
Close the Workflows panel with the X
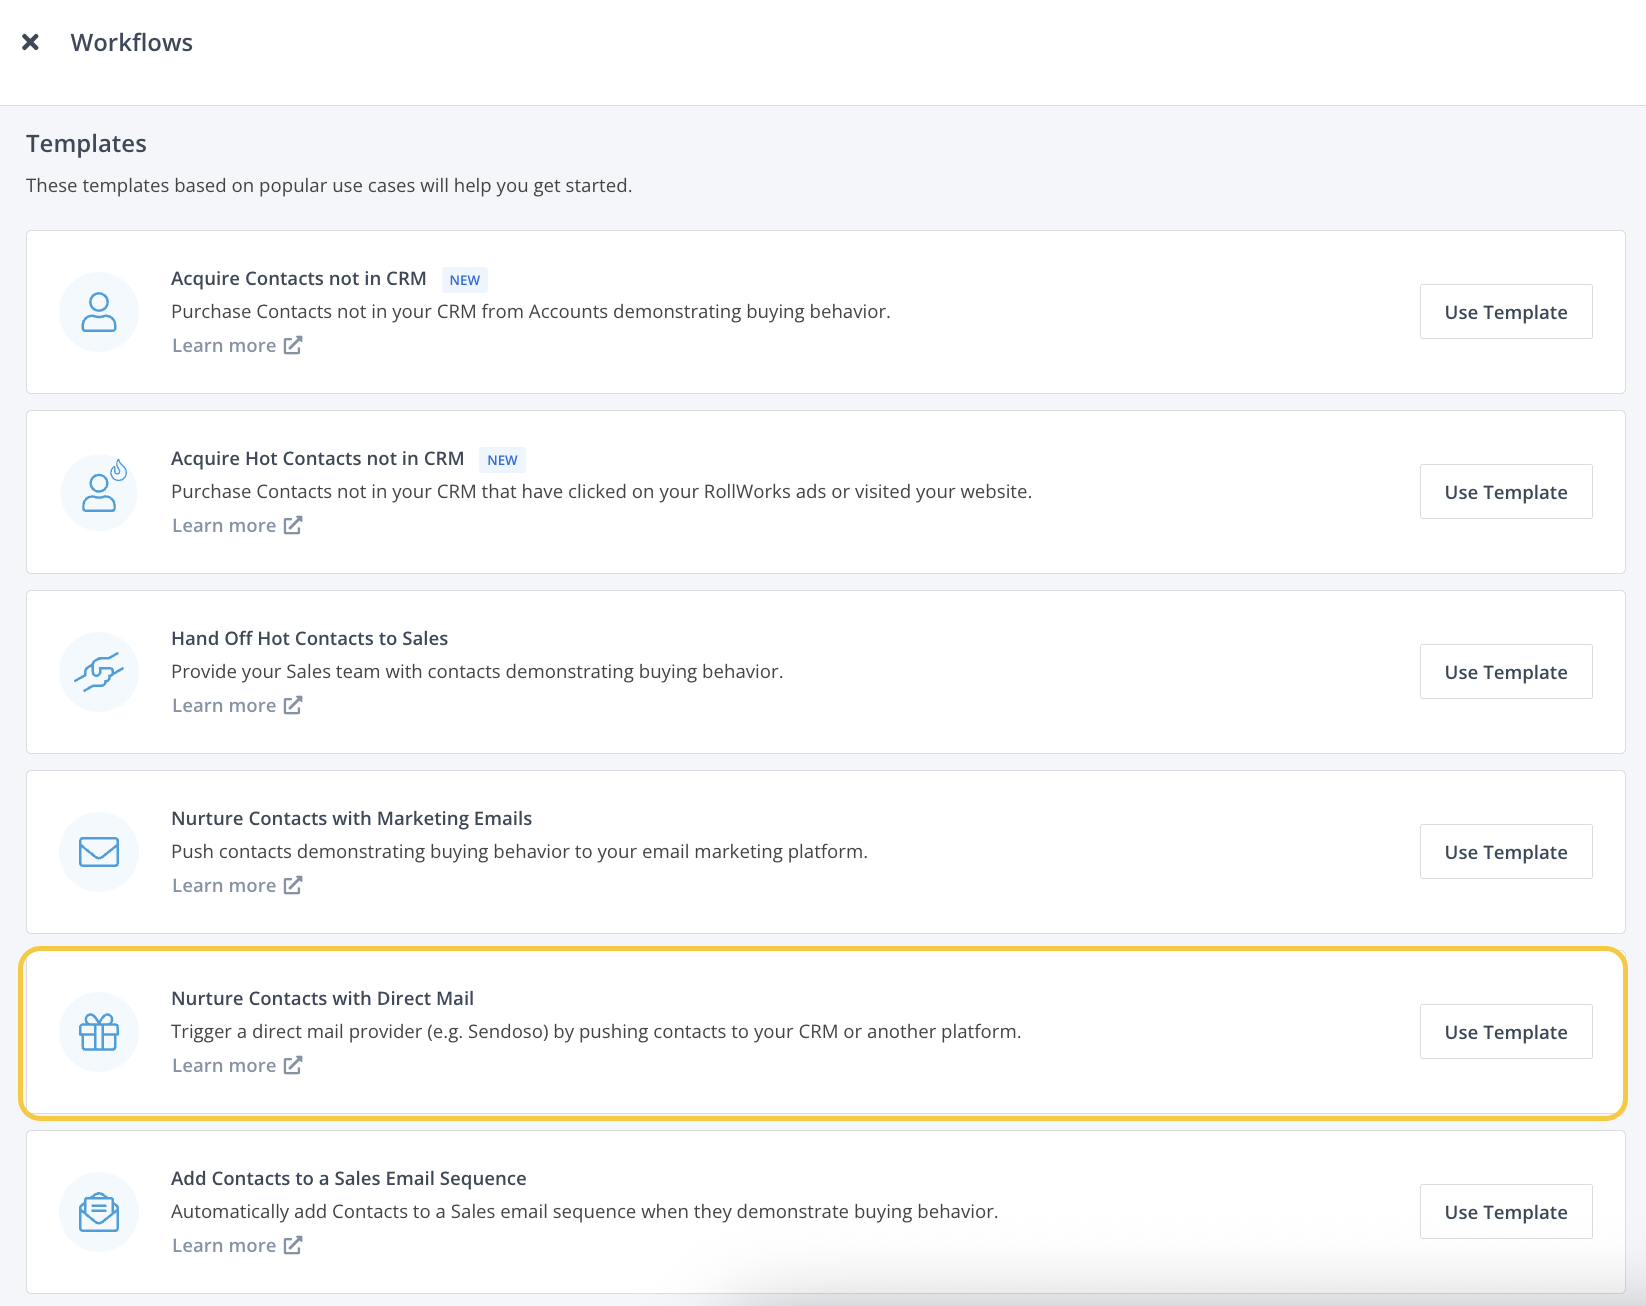[x=31, y=41]
